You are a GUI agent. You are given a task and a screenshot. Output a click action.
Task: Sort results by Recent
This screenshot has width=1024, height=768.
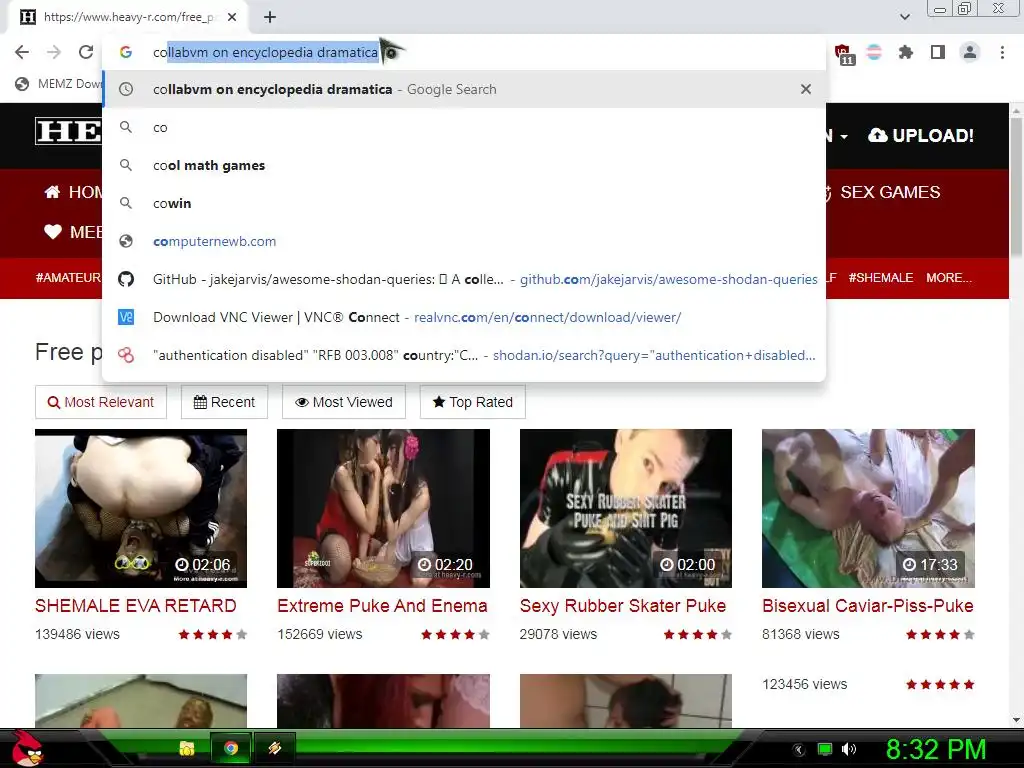click(x=224, y=402)
